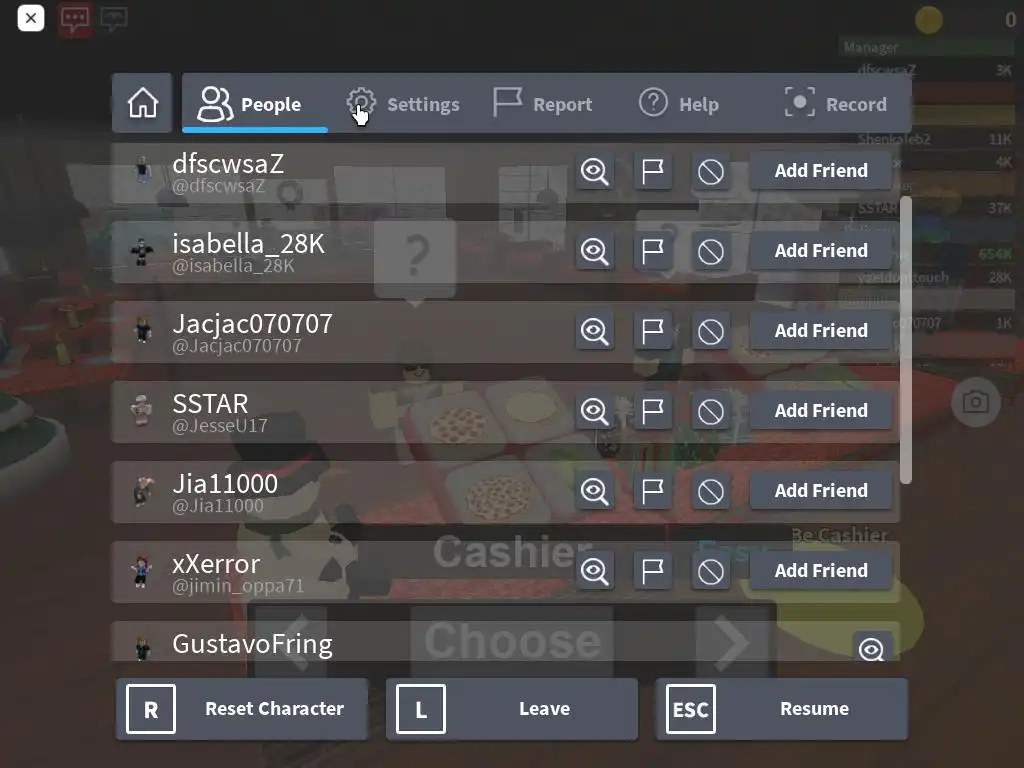Go to the Help tab
1024x768 pixels.
pyautogui.click(x=679, y=104)
